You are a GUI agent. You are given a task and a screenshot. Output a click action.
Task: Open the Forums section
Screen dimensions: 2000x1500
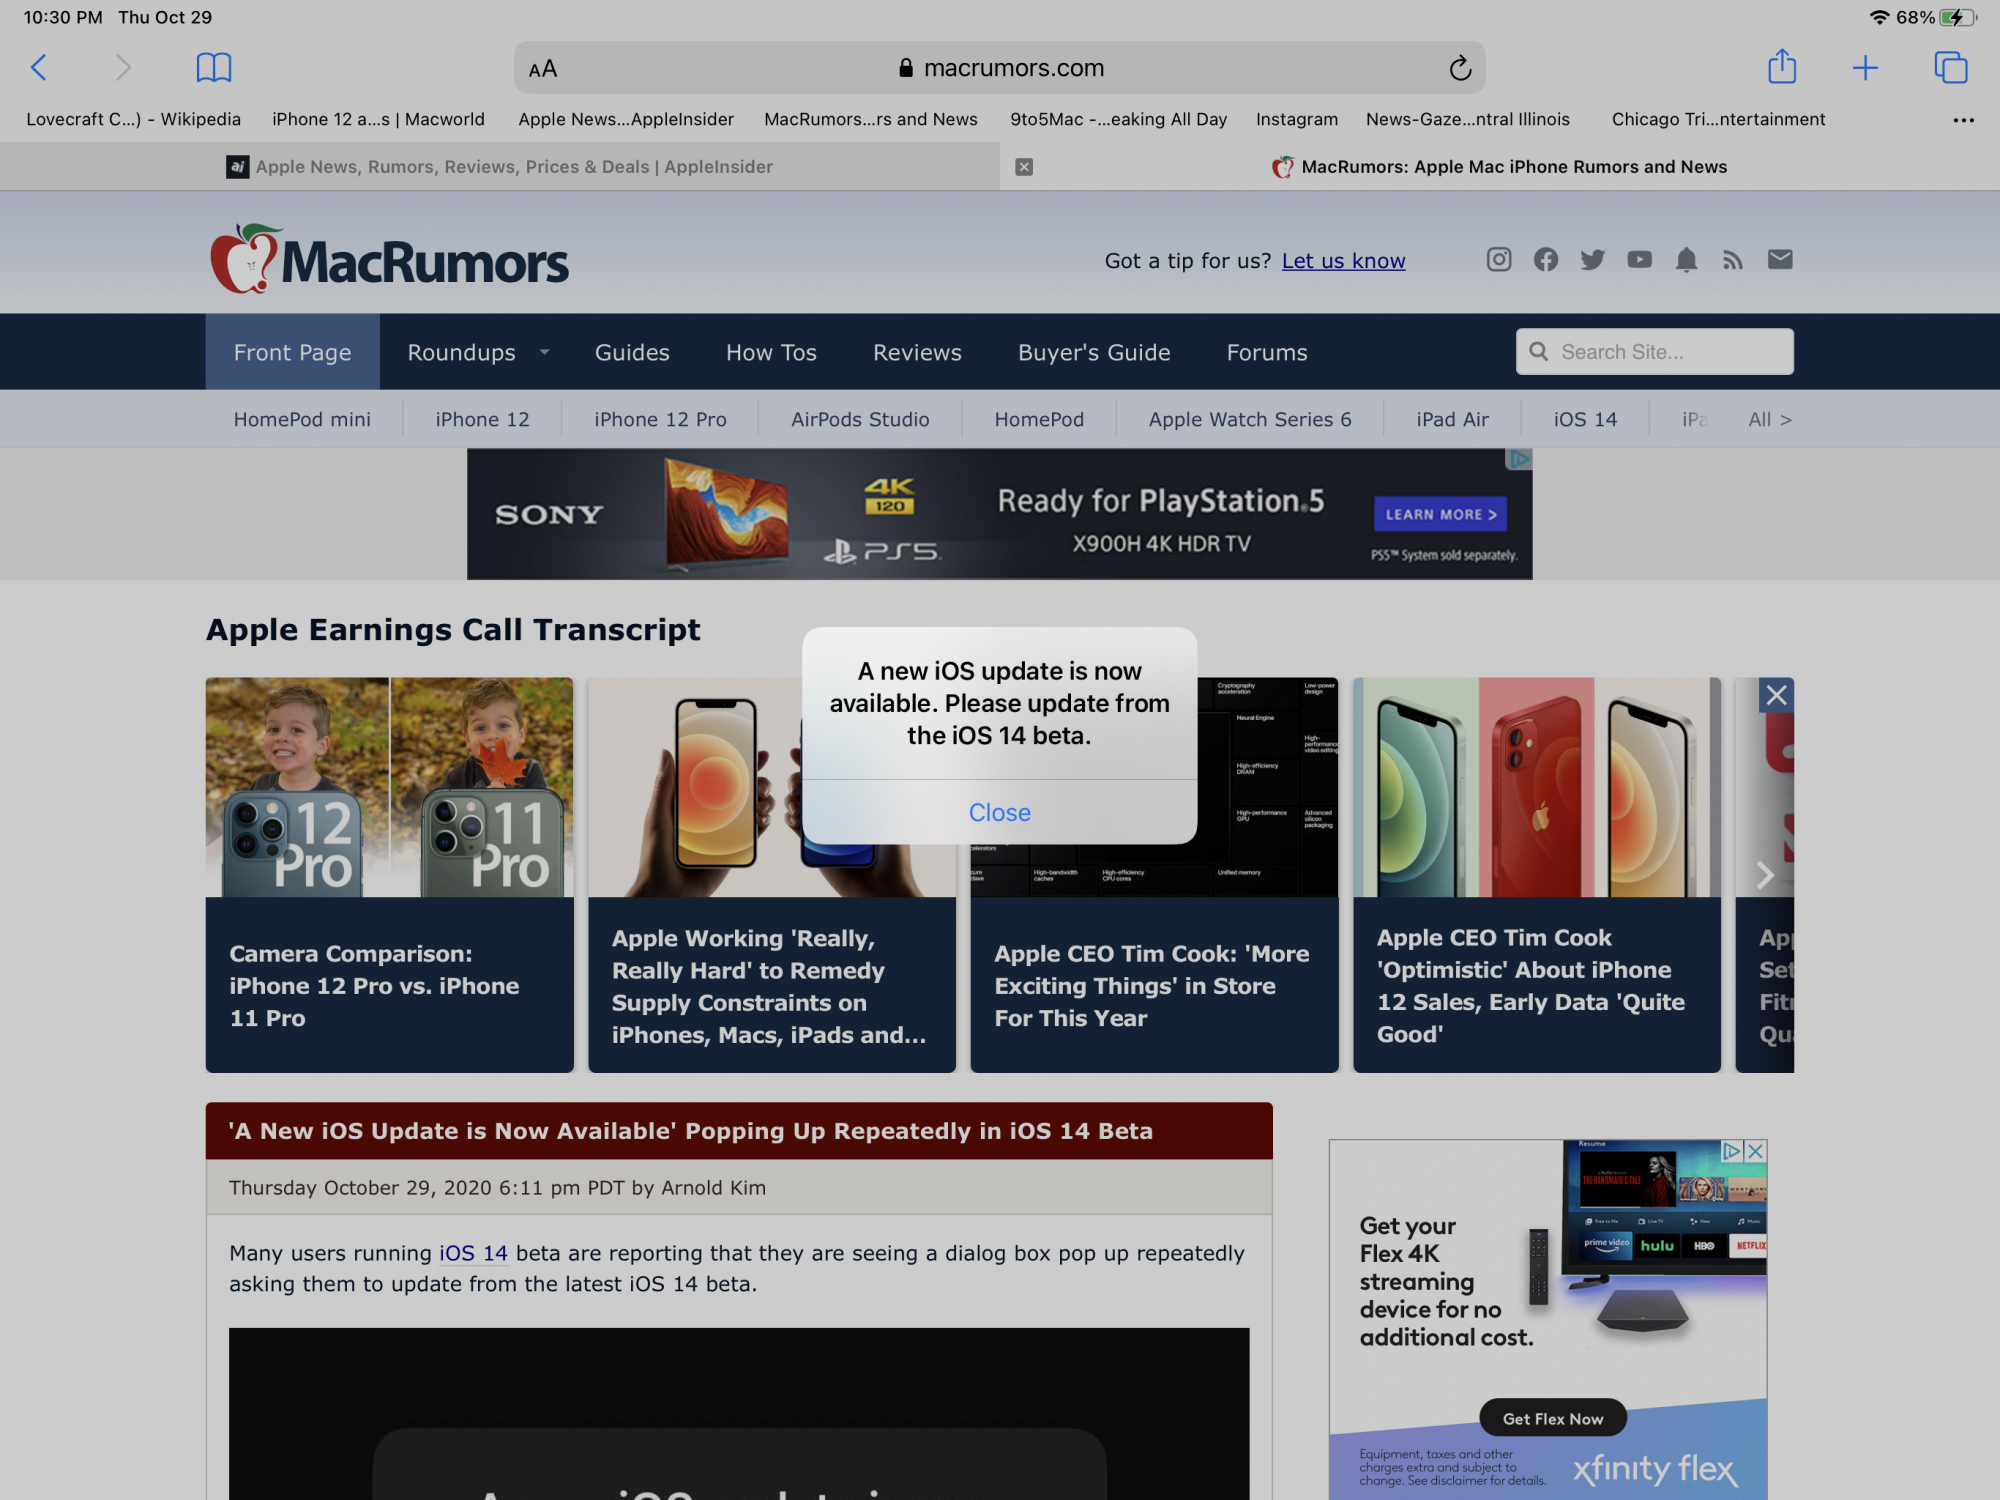(1267, 352)
